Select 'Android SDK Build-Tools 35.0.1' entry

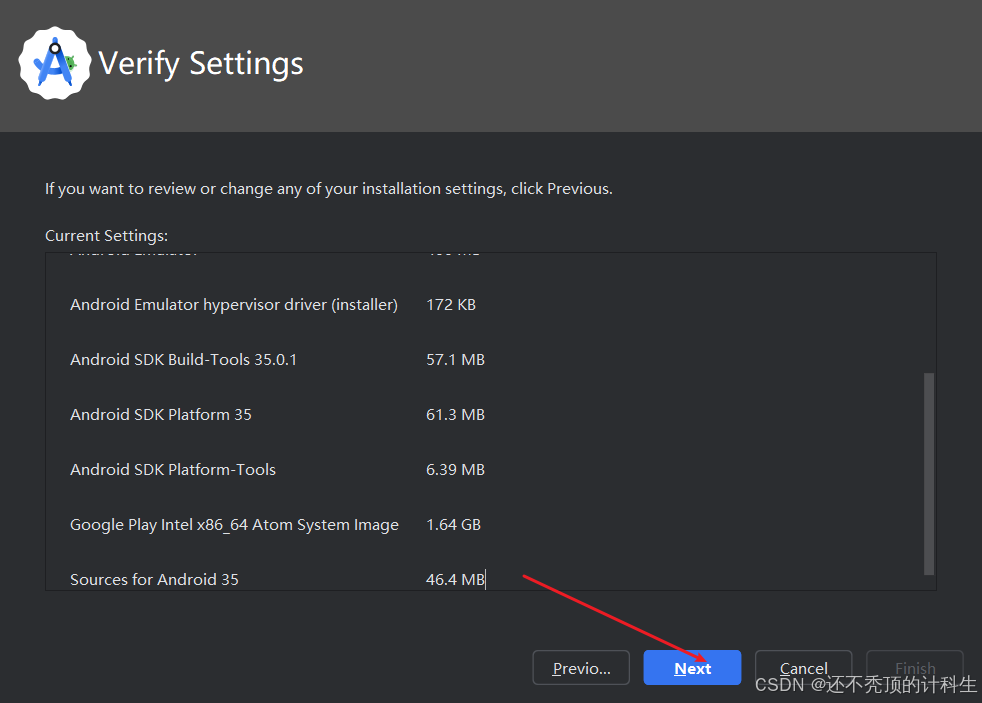(x=183, y=360)
